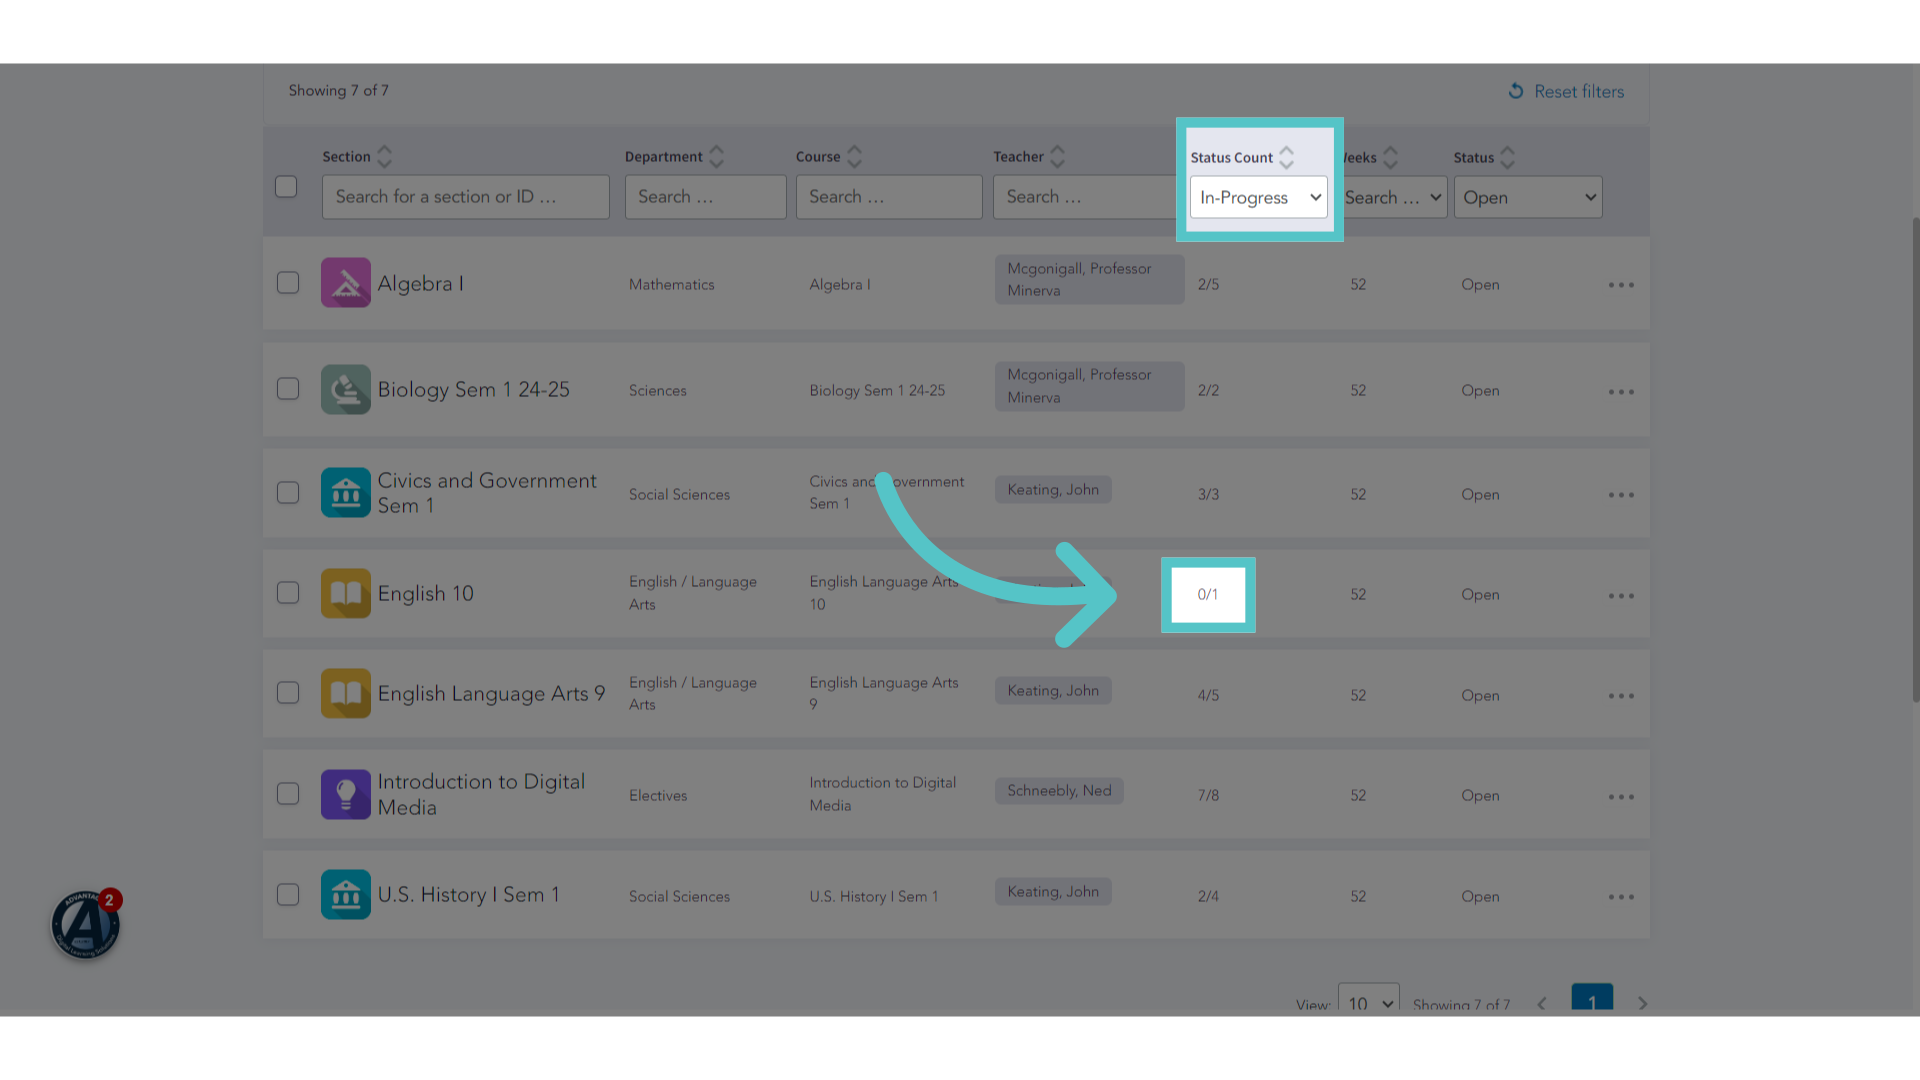Open the more options menu for Algebra I
The image size is (1920, 1080).
click(x=1621, y=285)
